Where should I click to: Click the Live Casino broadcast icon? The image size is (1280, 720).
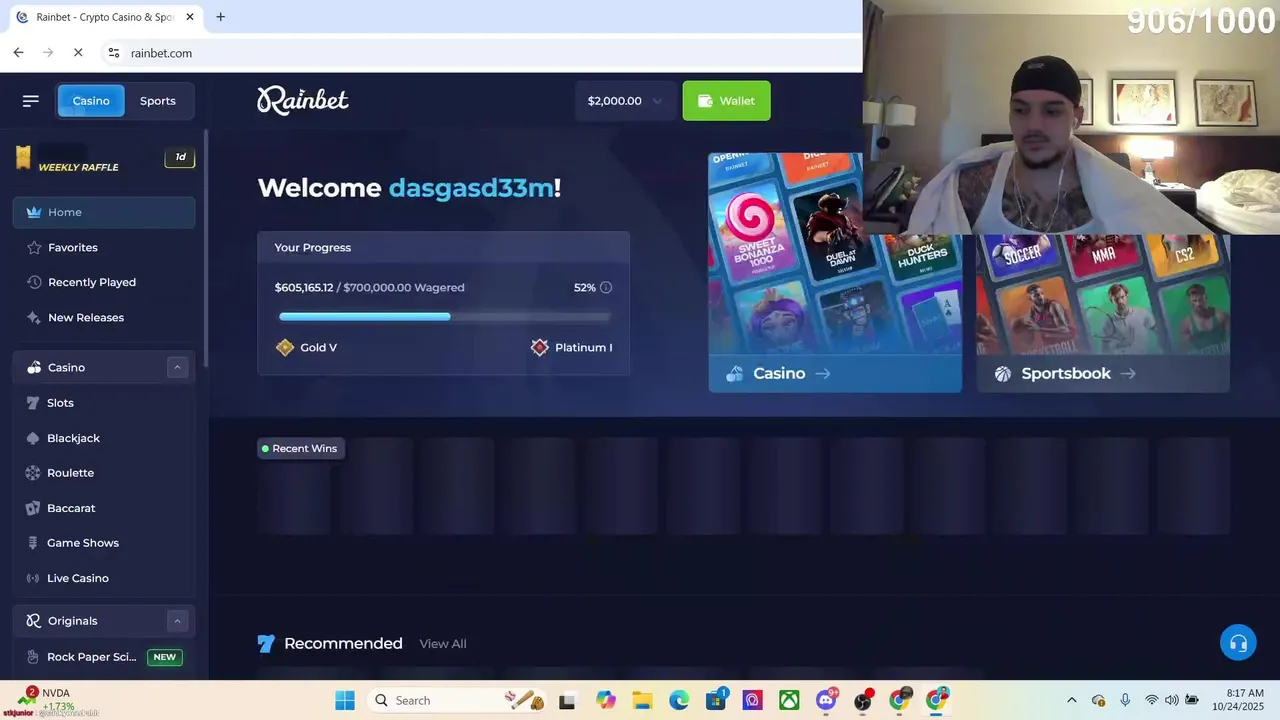[33, 578]
